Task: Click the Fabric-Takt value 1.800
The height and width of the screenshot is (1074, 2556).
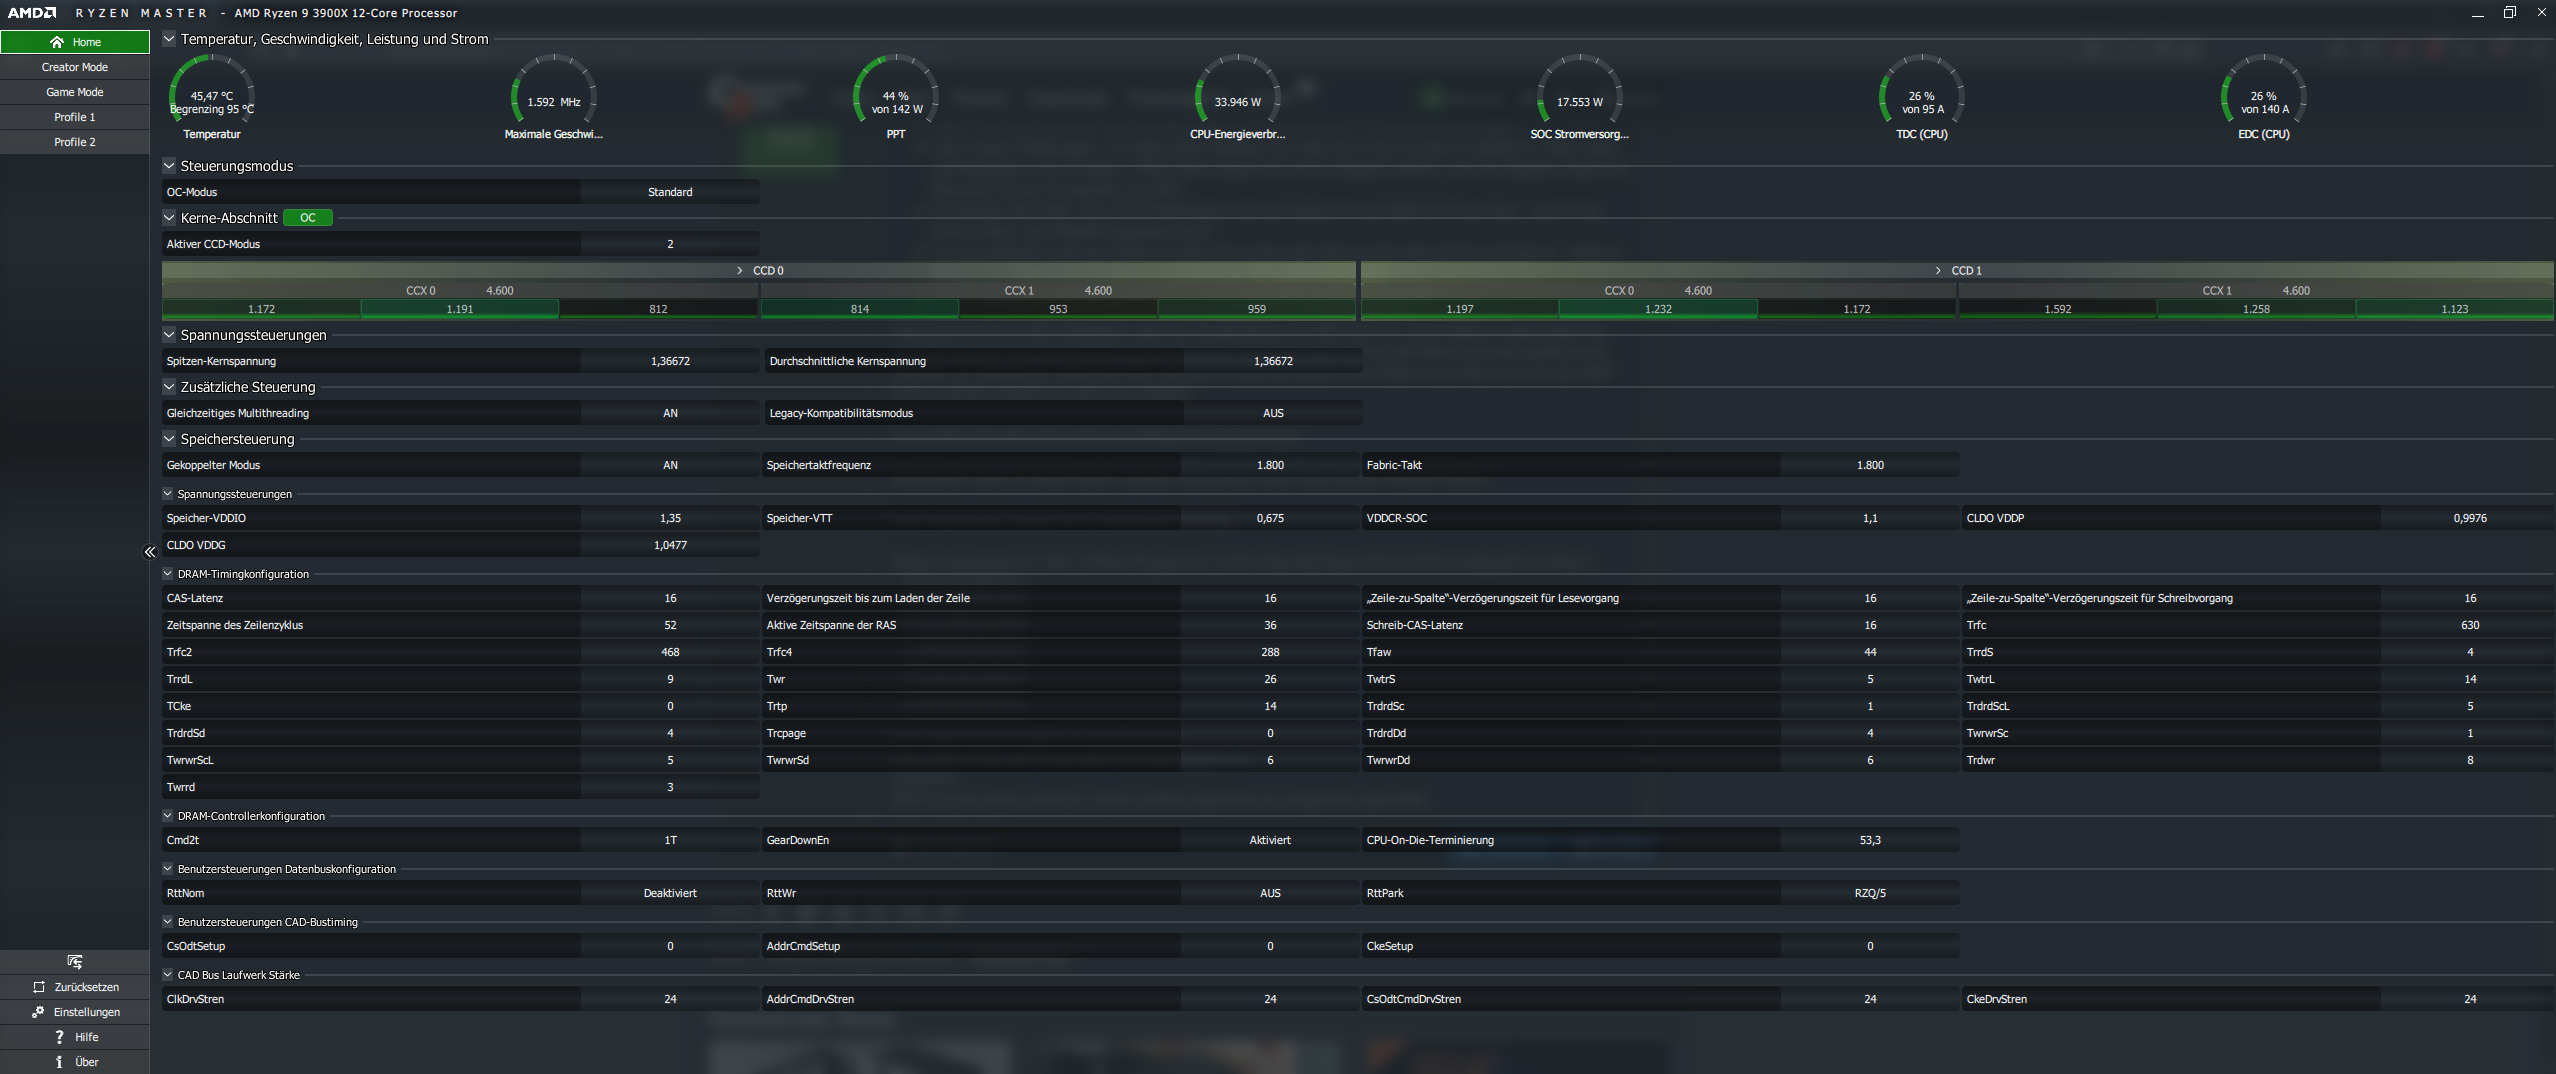Action: [1870, 465]
